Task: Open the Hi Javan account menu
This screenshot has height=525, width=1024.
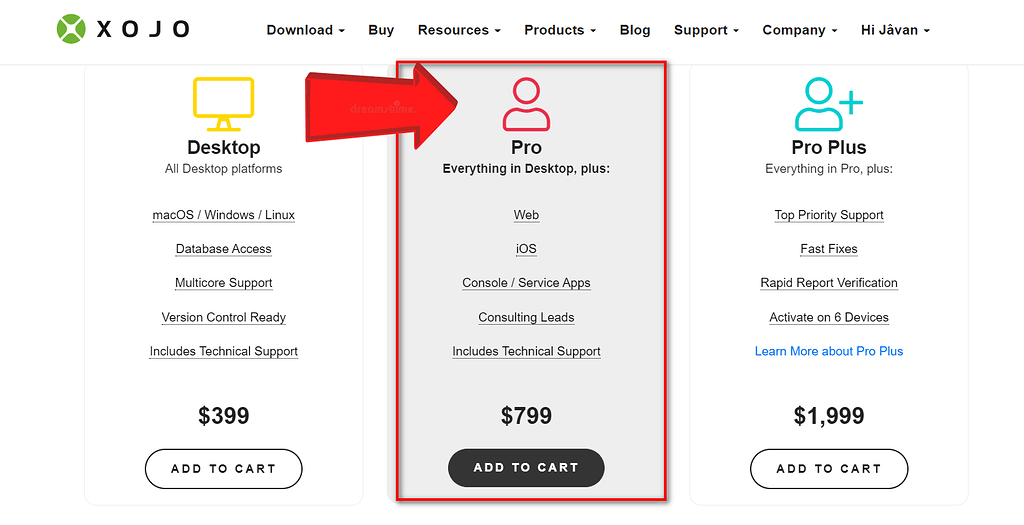Action: click(895, 30)
